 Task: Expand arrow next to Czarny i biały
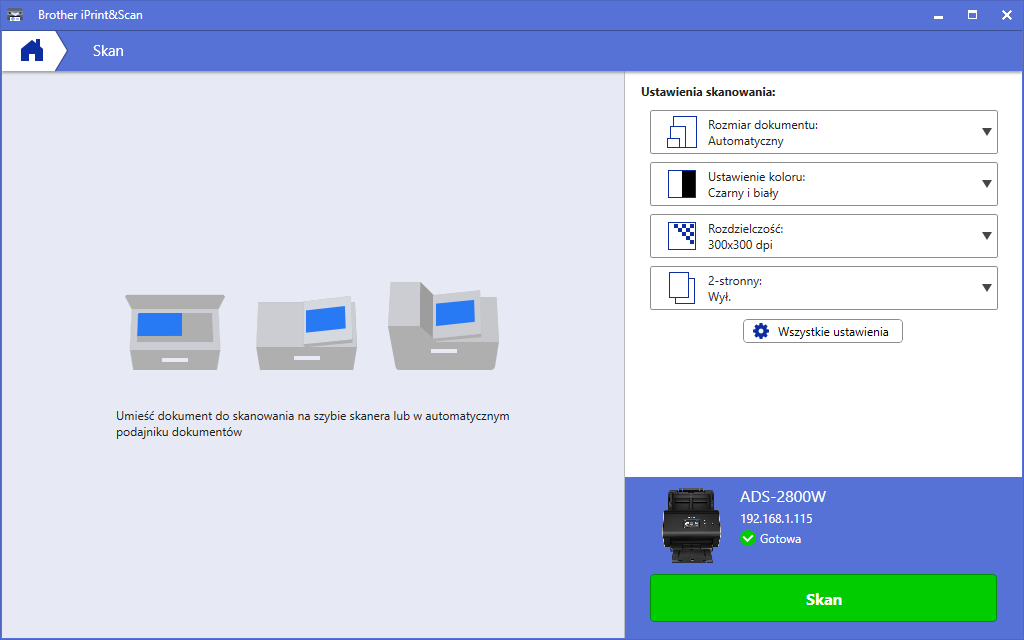coord(987,184)
